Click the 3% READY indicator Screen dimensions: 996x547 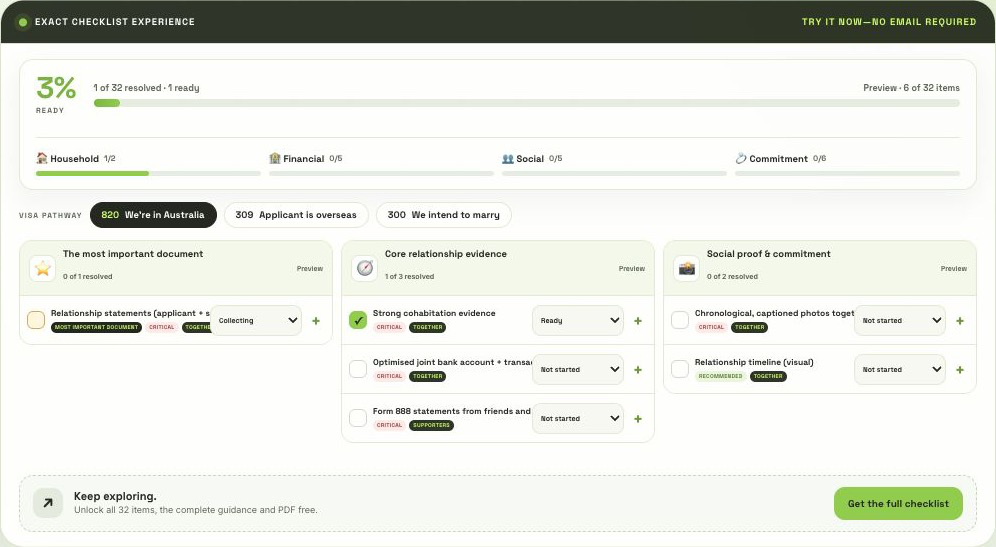pos(56,95)
